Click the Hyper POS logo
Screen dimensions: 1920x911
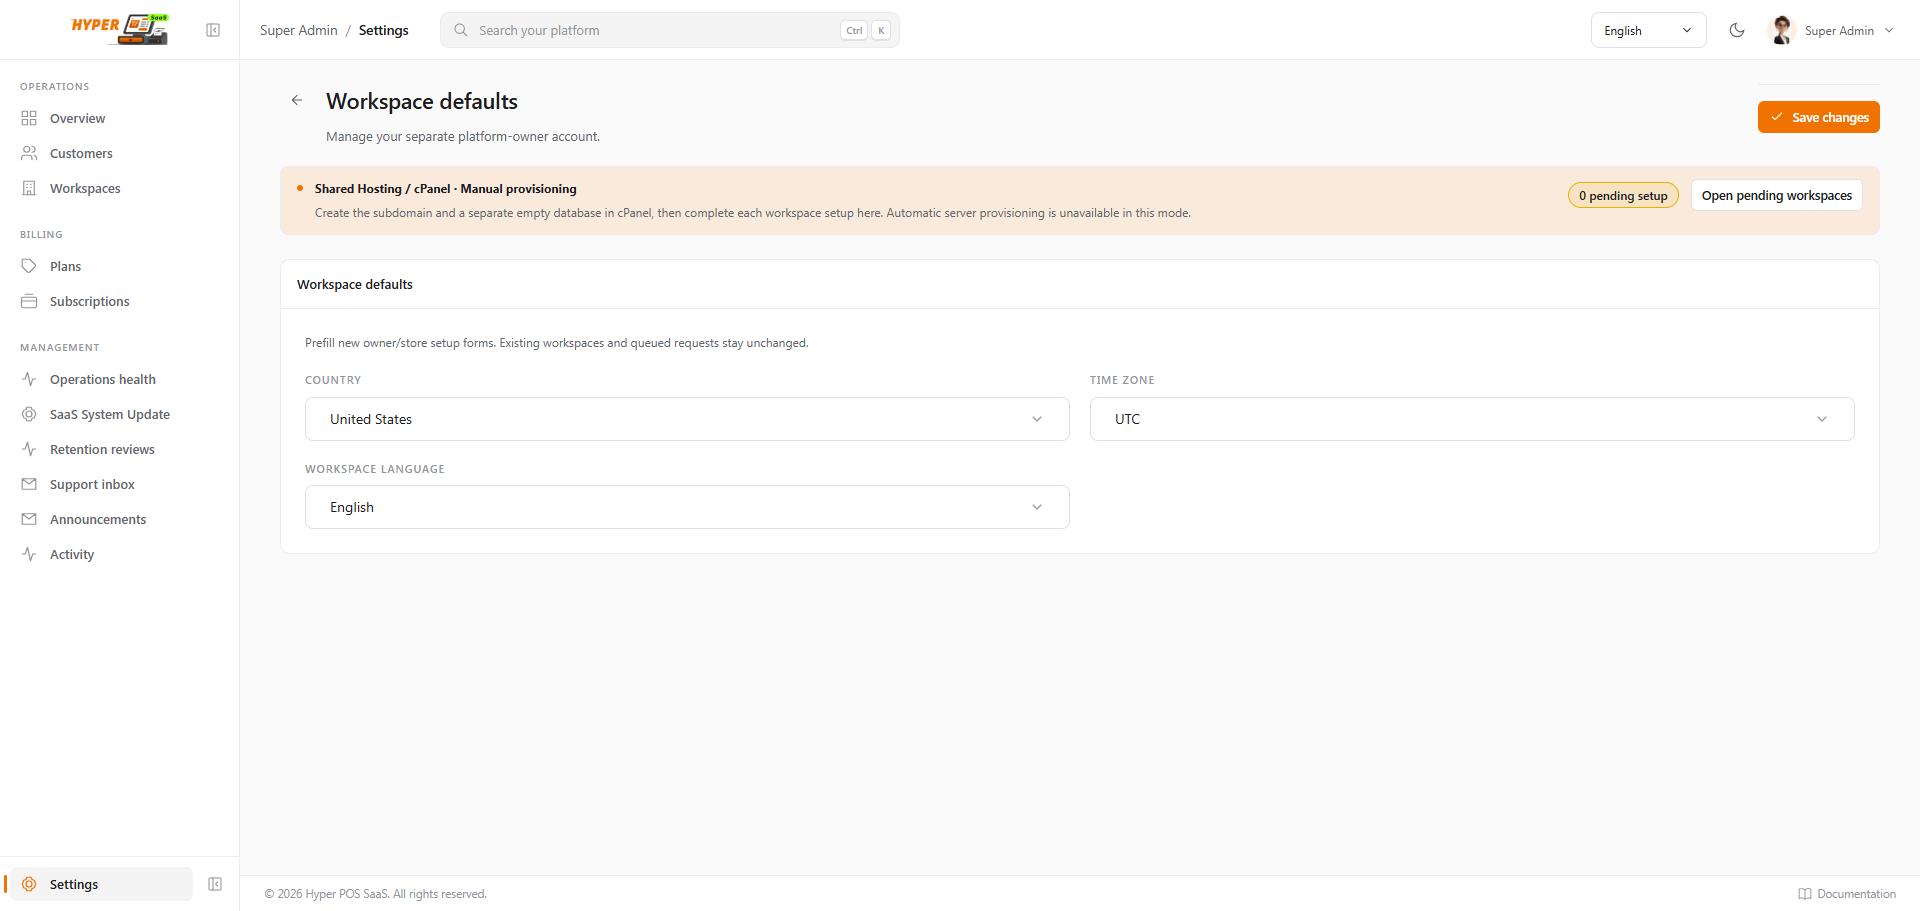click(120, 29)
